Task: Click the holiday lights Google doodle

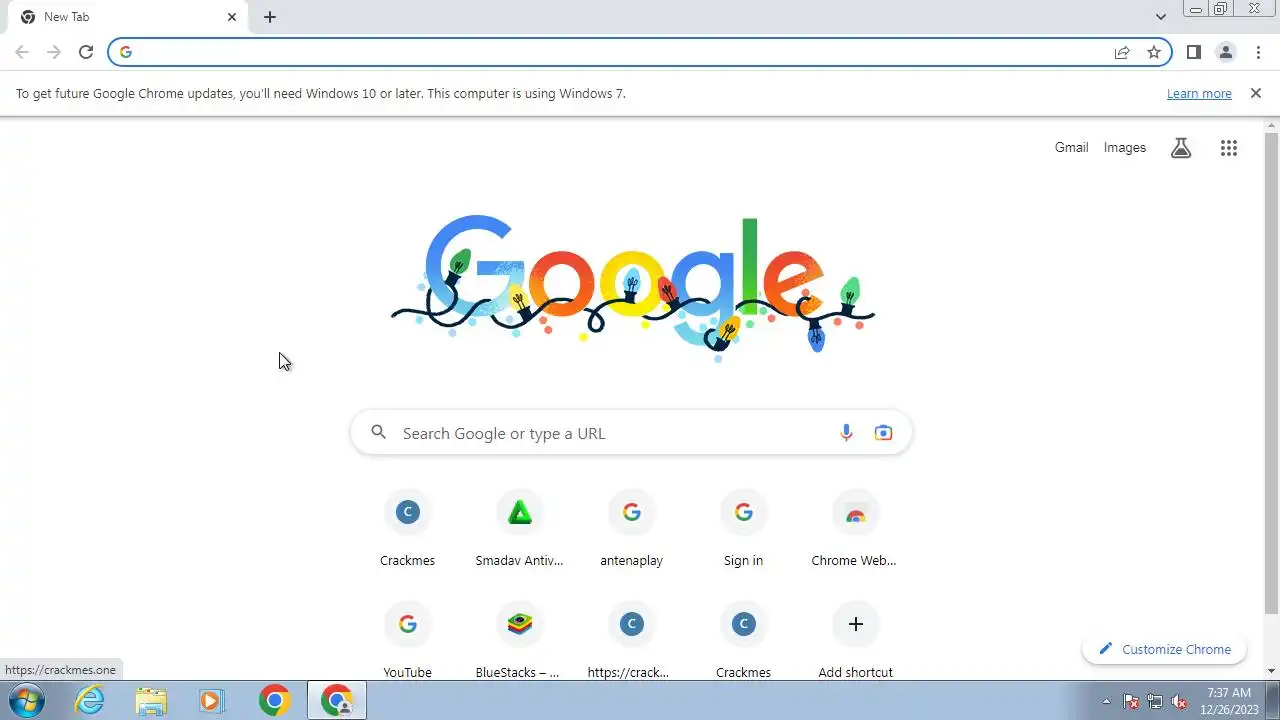Action: 633,286
